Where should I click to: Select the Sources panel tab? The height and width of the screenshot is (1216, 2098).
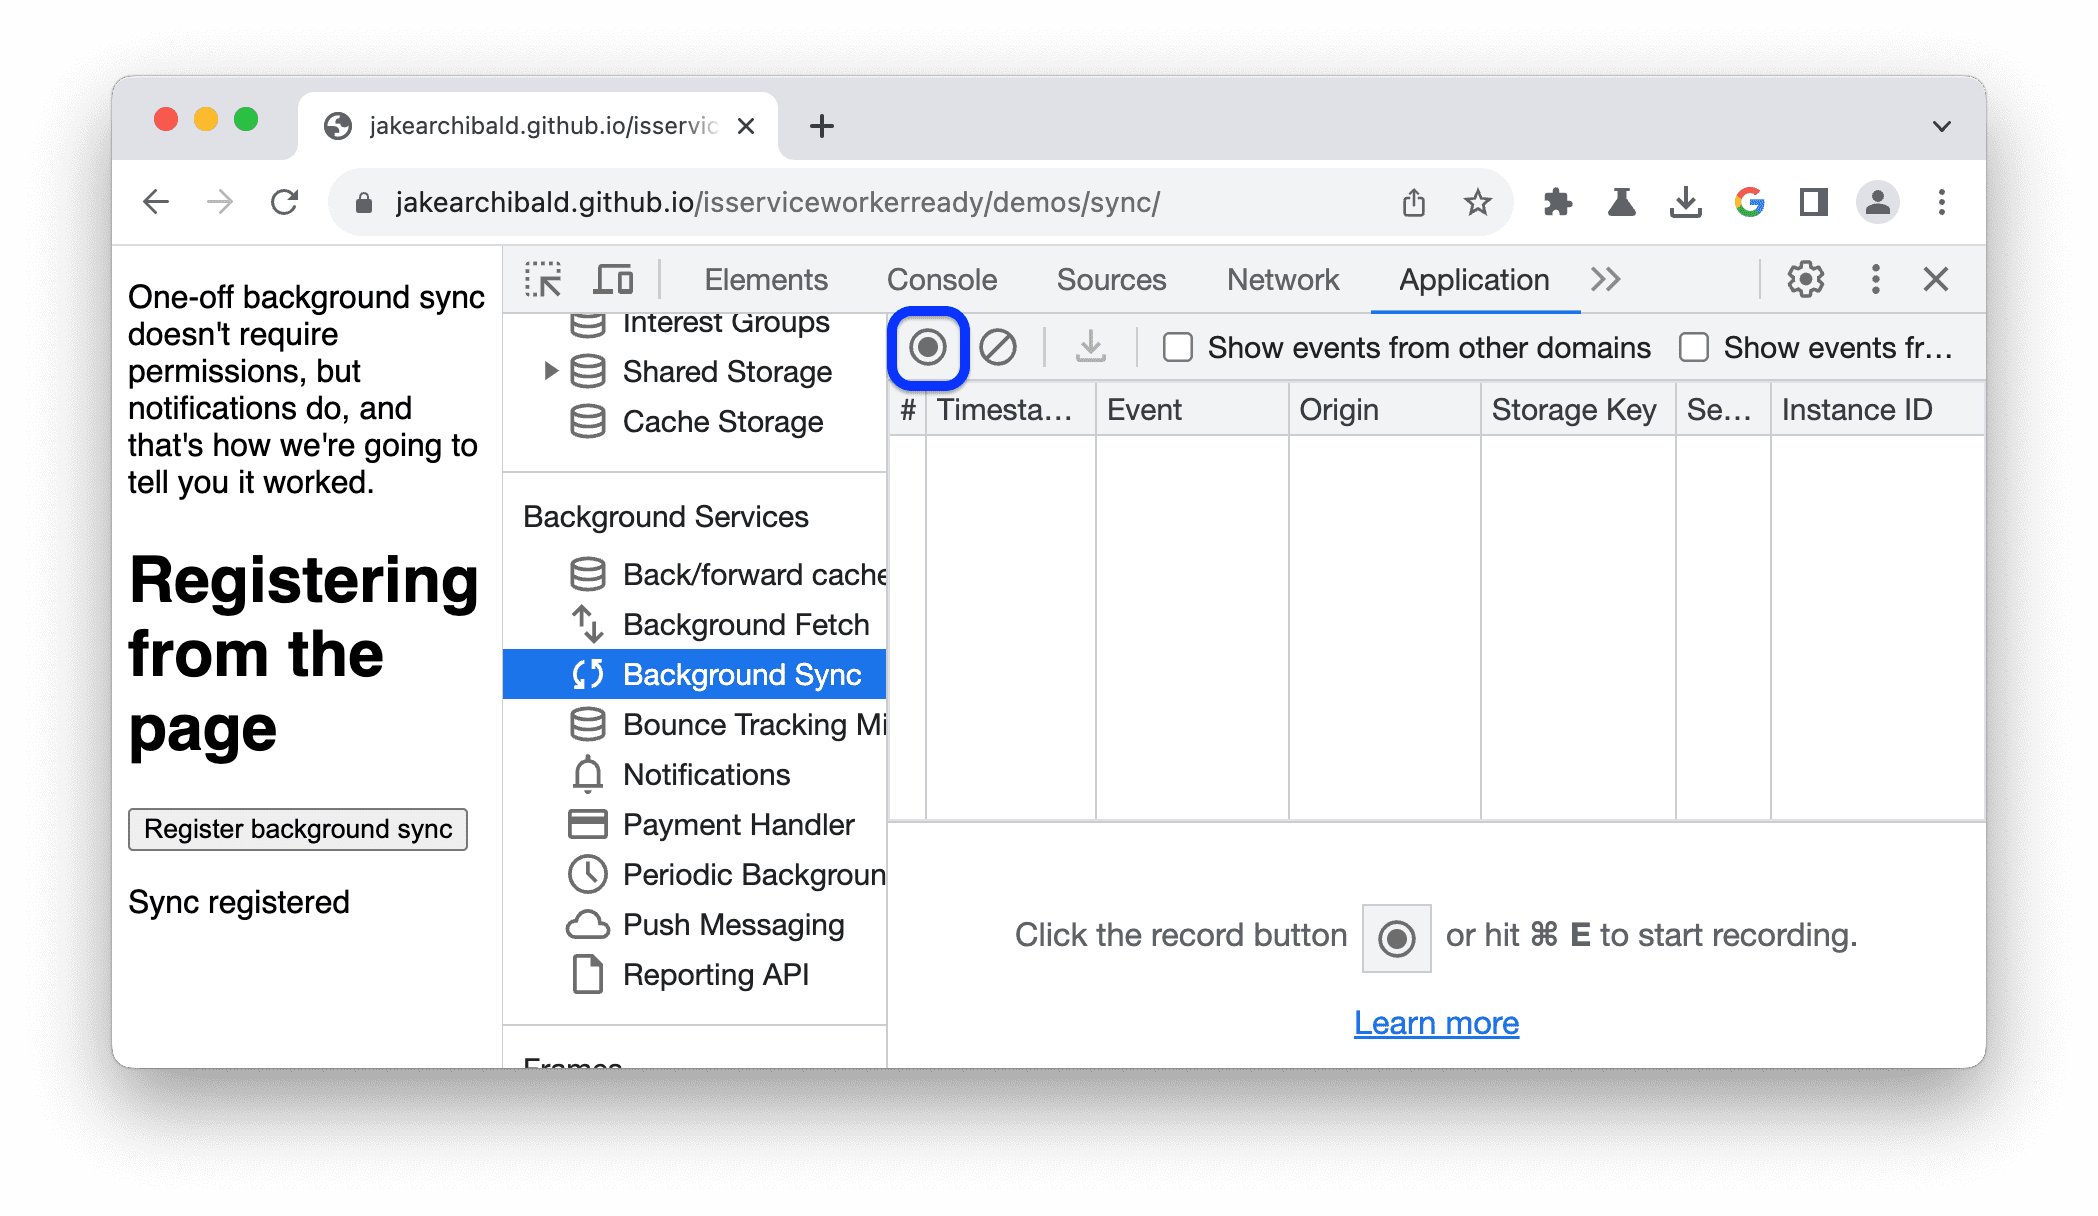click(x=1113, y=279)
